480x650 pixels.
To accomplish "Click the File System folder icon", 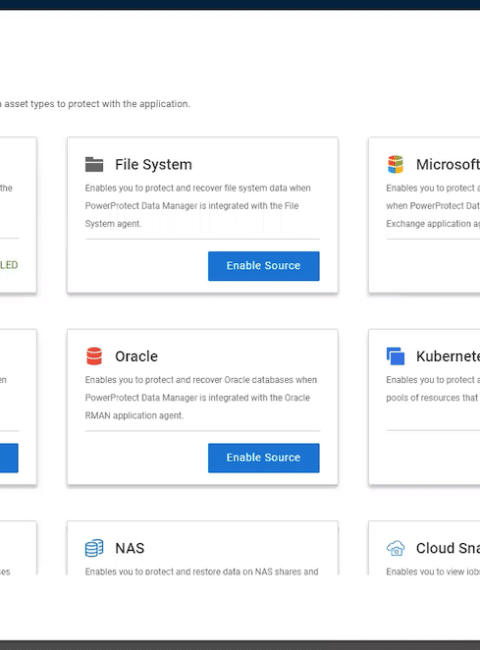I will (94, 165).
